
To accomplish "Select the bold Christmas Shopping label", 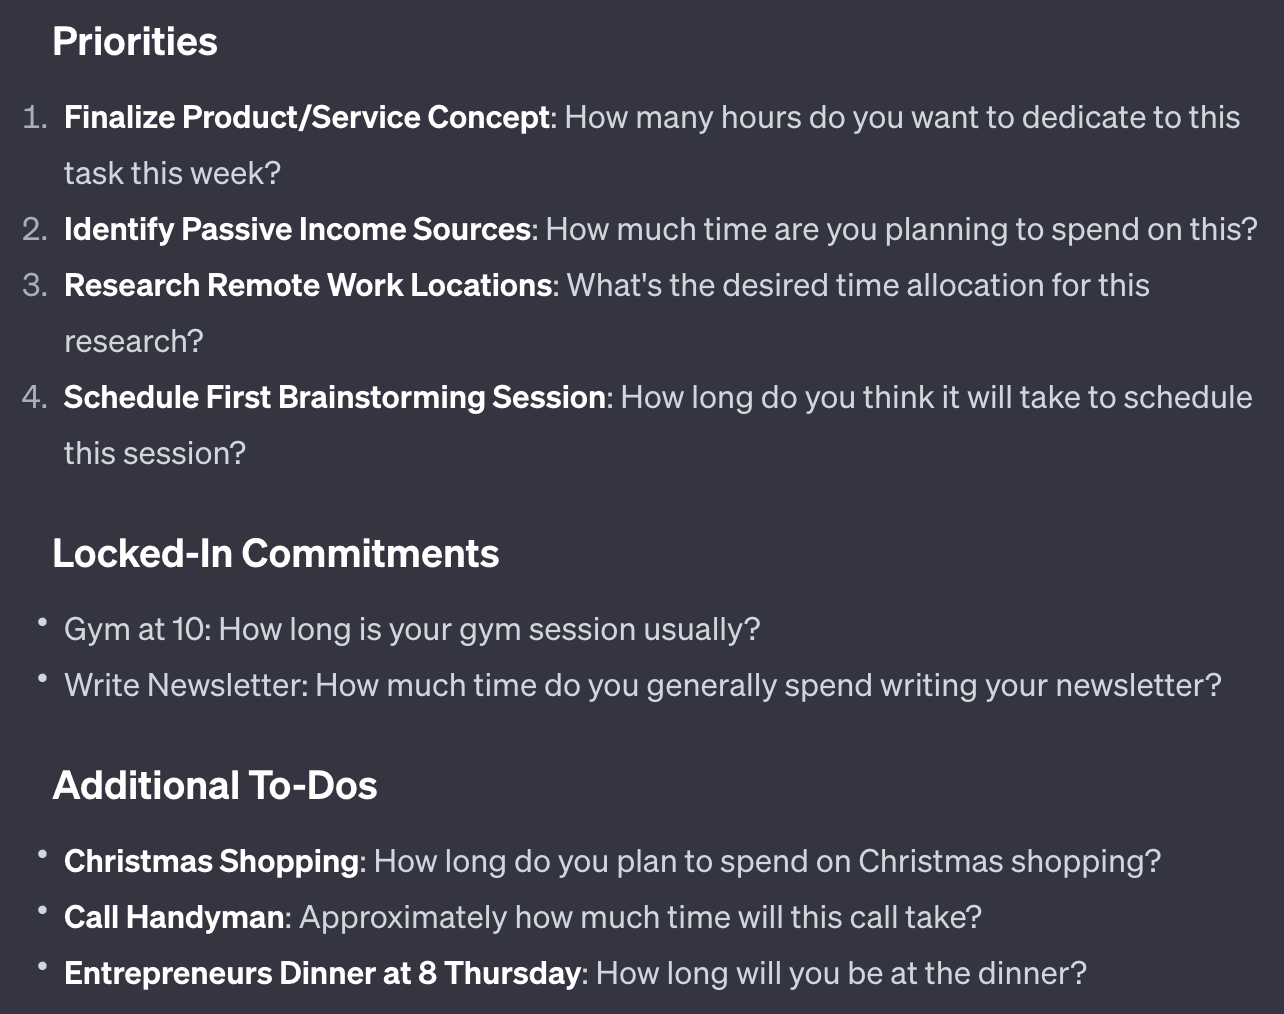I will click(211, 862).
